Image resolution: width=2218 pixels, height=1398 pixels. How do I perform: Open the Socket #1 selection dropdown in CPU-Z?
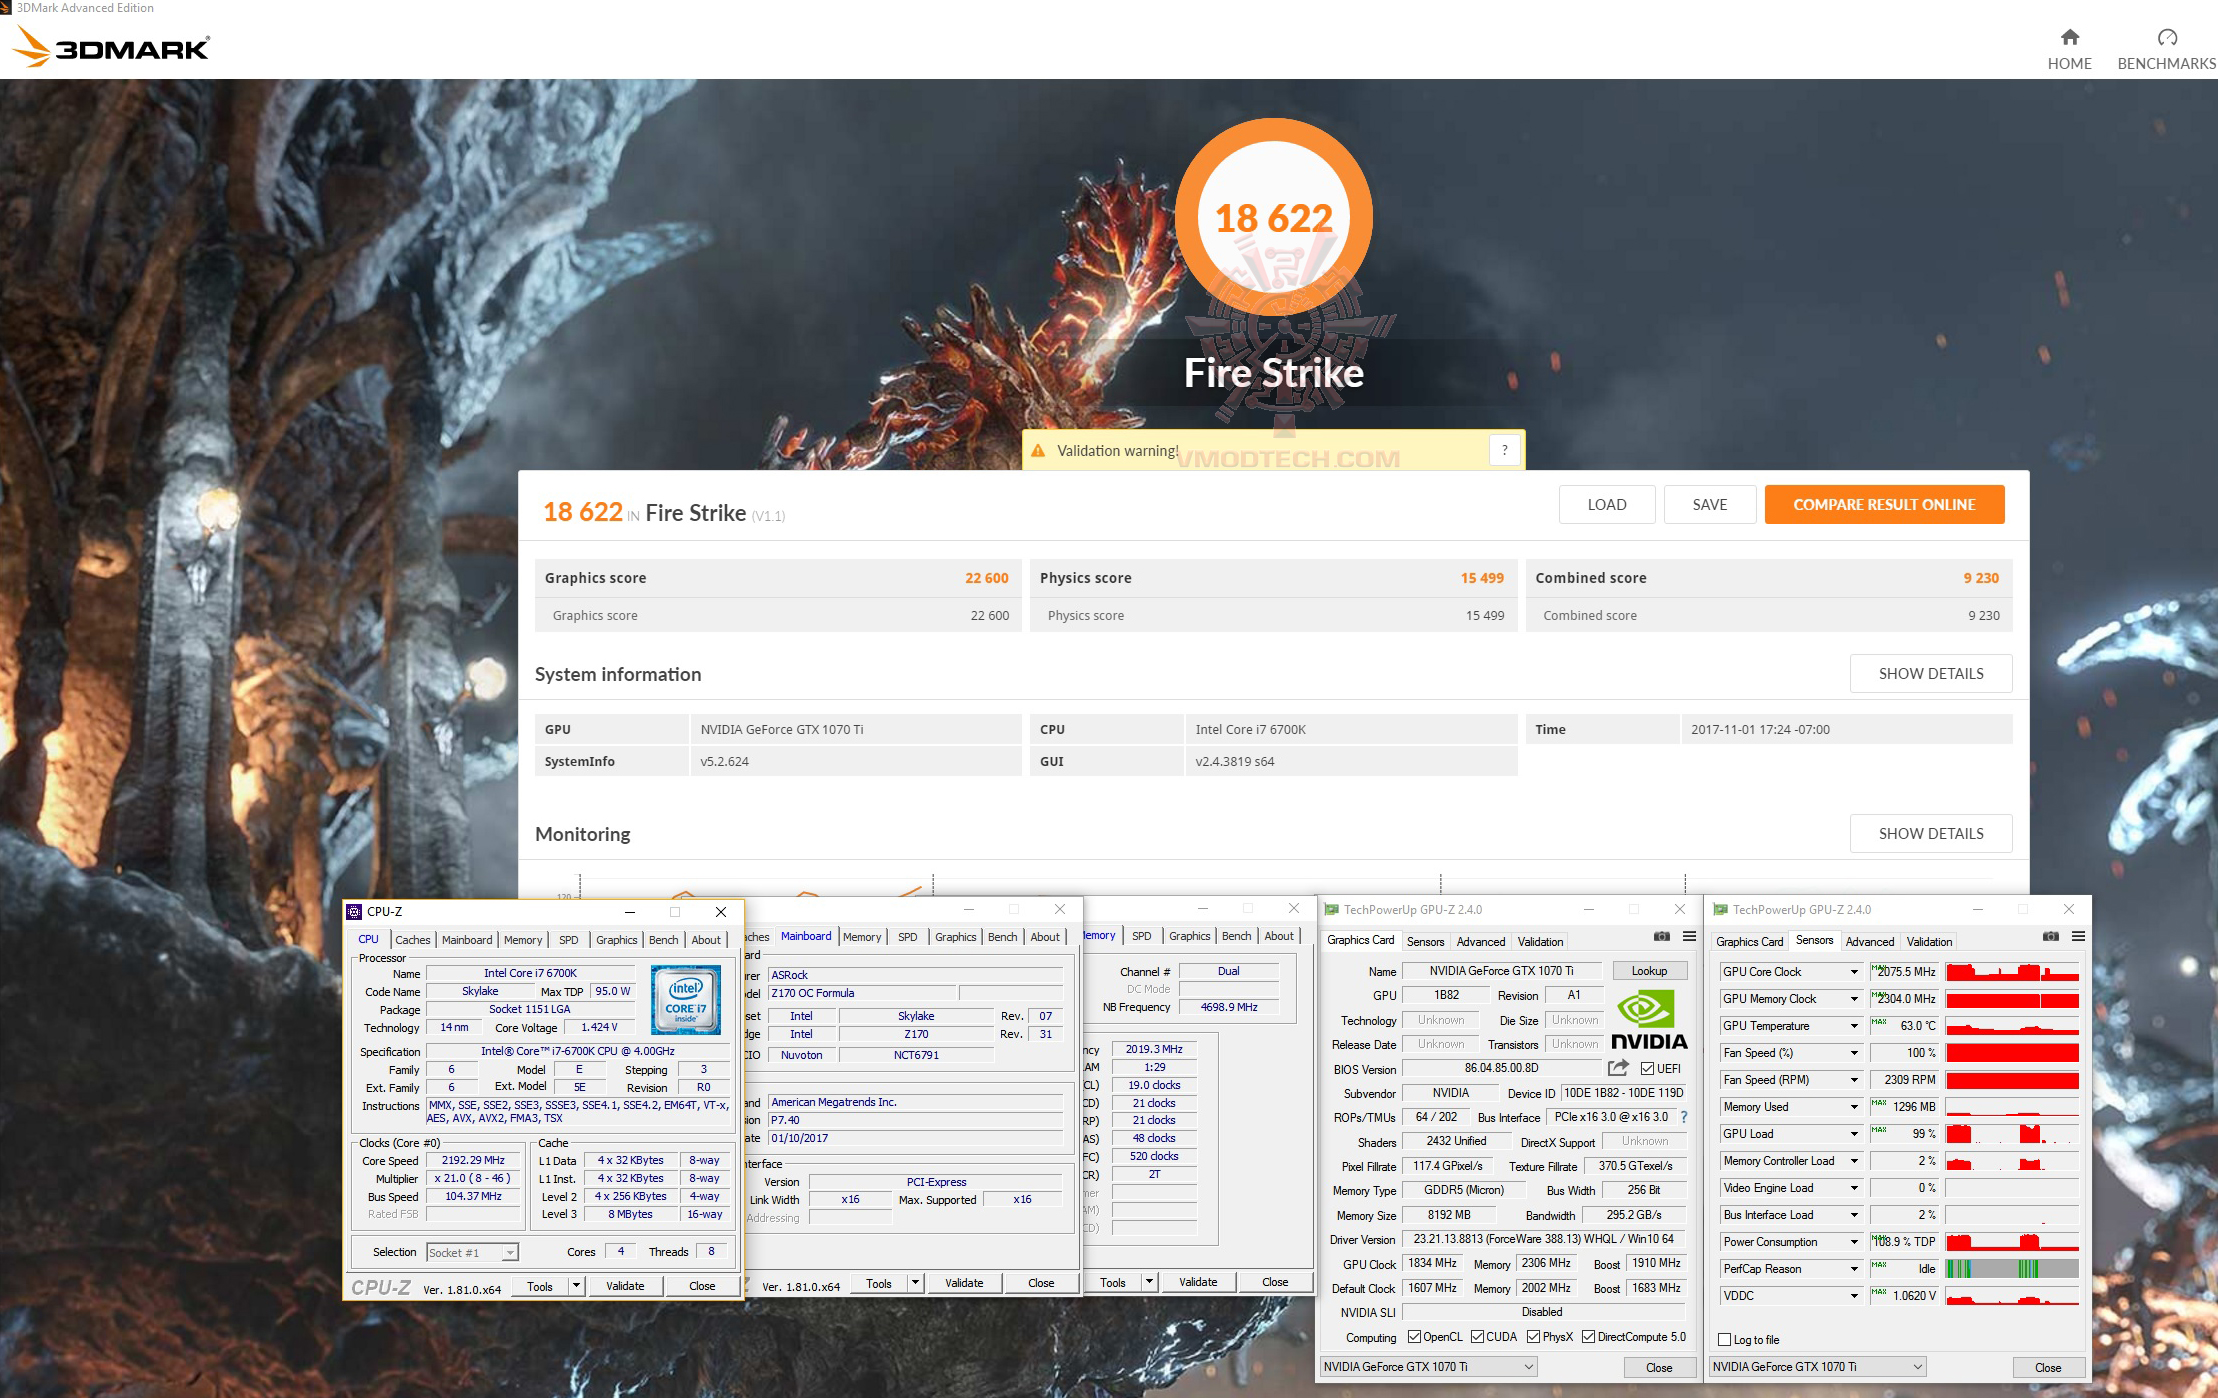pos(508,1252)
